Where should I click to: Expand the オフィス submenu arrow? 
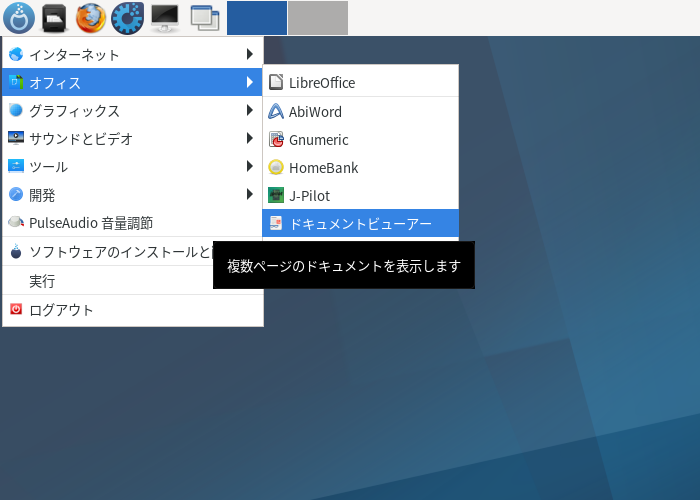coord(250,82)
